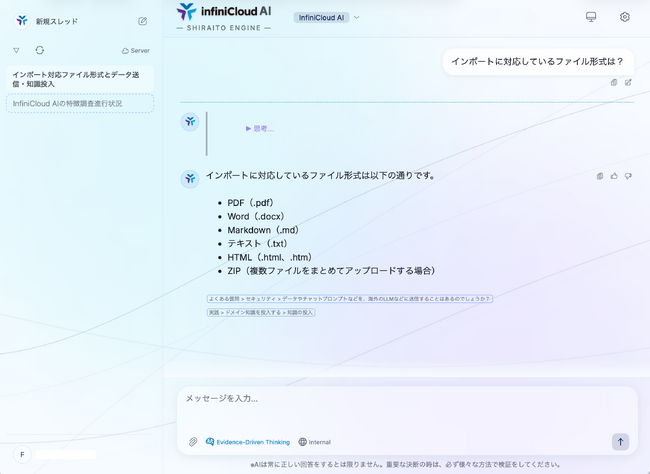Image resolution: width=650 pixels, height=474 pixels.
Task: Click the AI disclaimer text at bottom
Action: point(406,464)
